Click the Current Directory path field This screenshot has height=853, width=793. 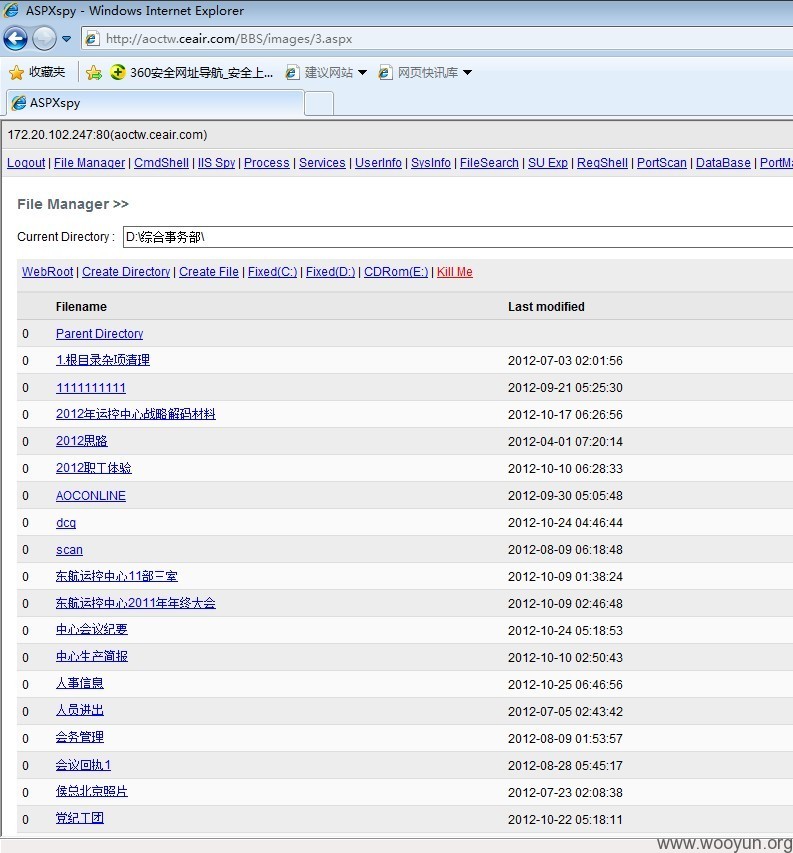click(x=458, y=237)
